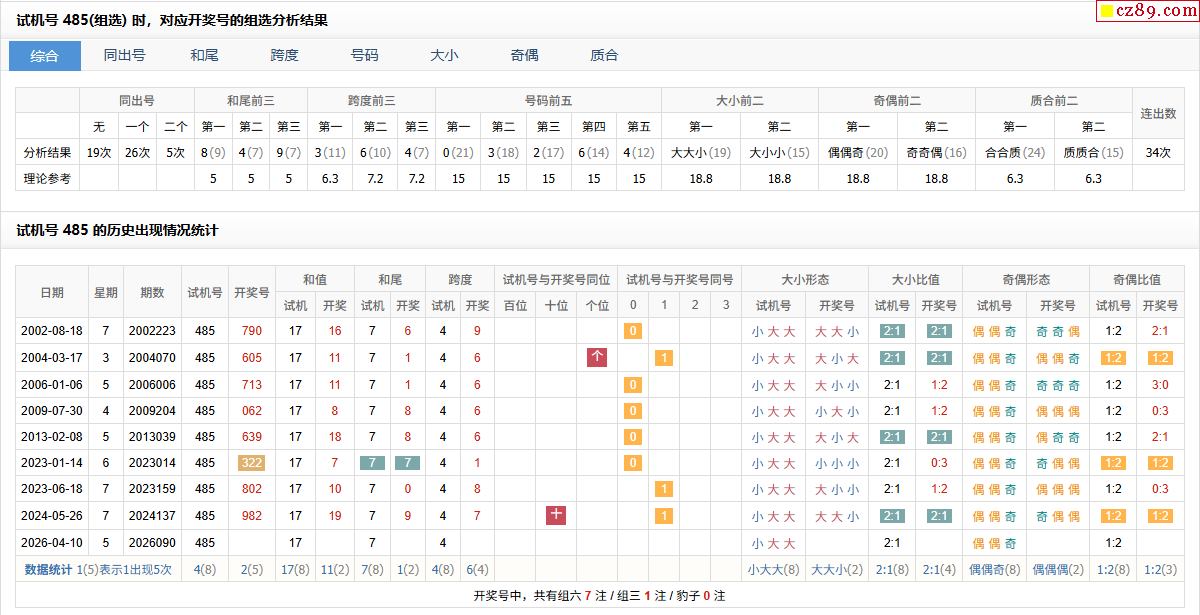
Task: Switch to the 综合 tab
Action: pos(45,56)
